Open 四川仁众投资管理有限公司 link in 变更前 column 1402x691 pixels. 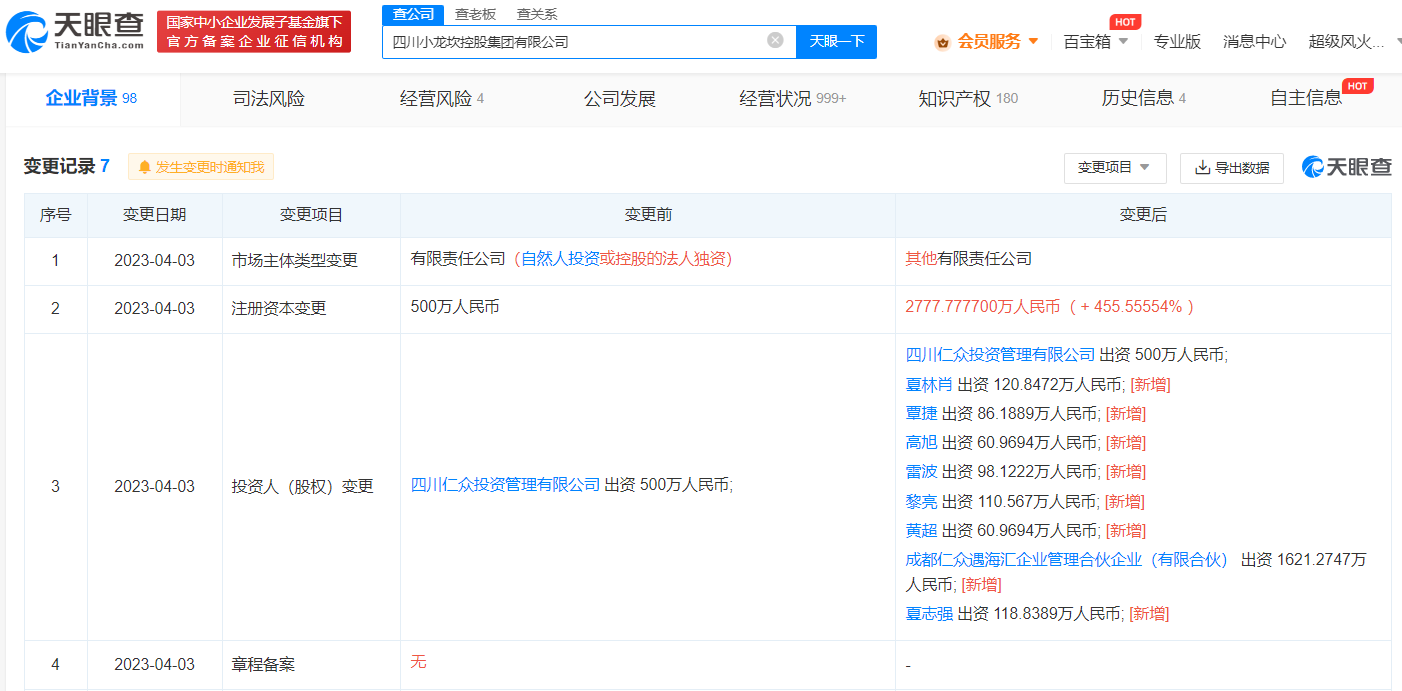coord(506,485)
